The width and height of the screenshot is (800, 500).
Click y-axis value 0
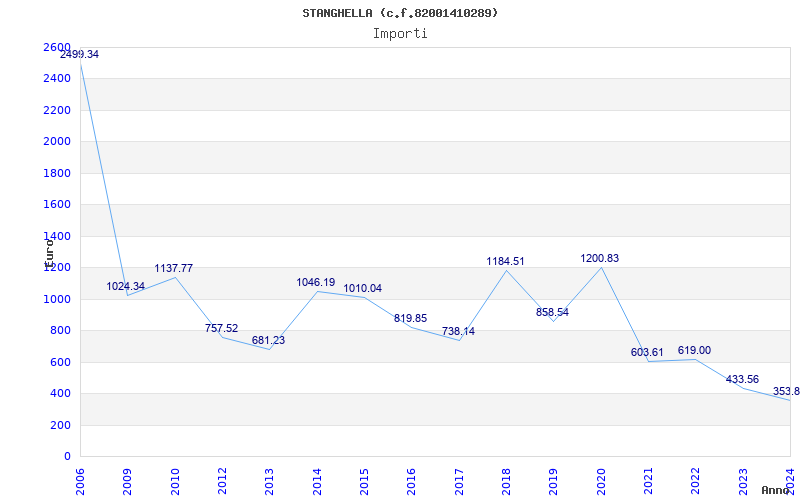point(67,457)
